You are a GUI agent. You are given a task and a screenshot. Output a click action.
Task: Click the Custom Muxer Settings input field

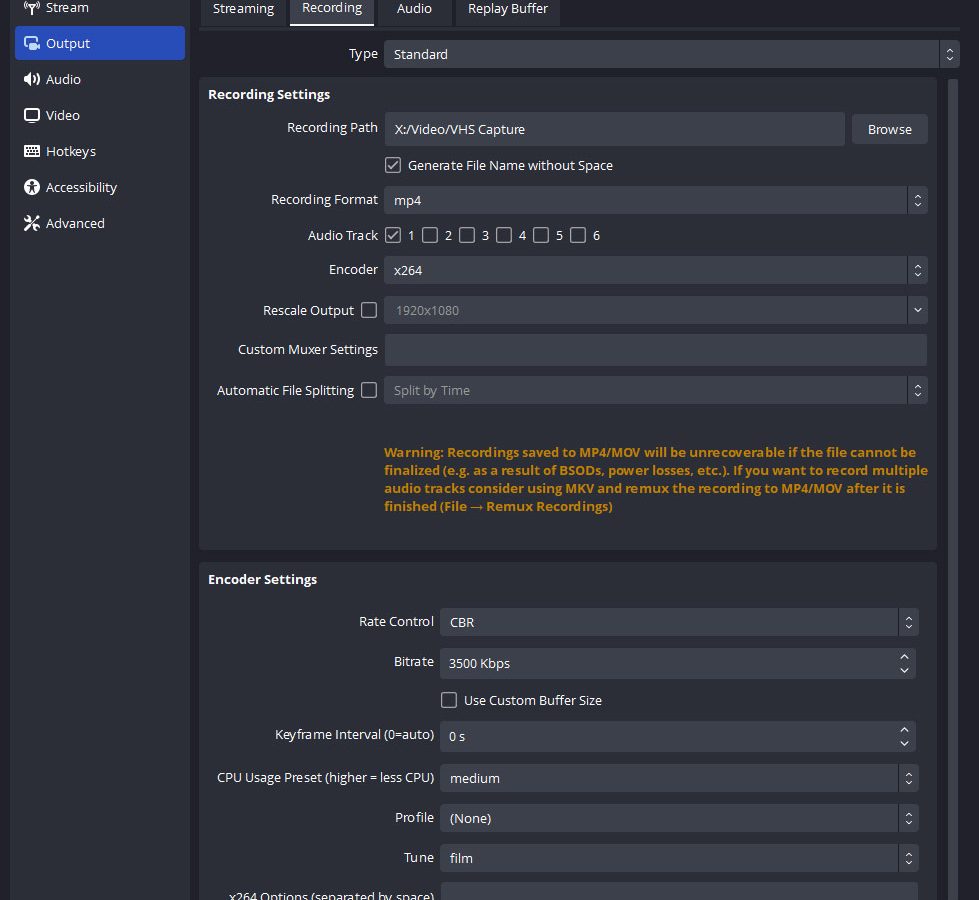coord(655,350)
